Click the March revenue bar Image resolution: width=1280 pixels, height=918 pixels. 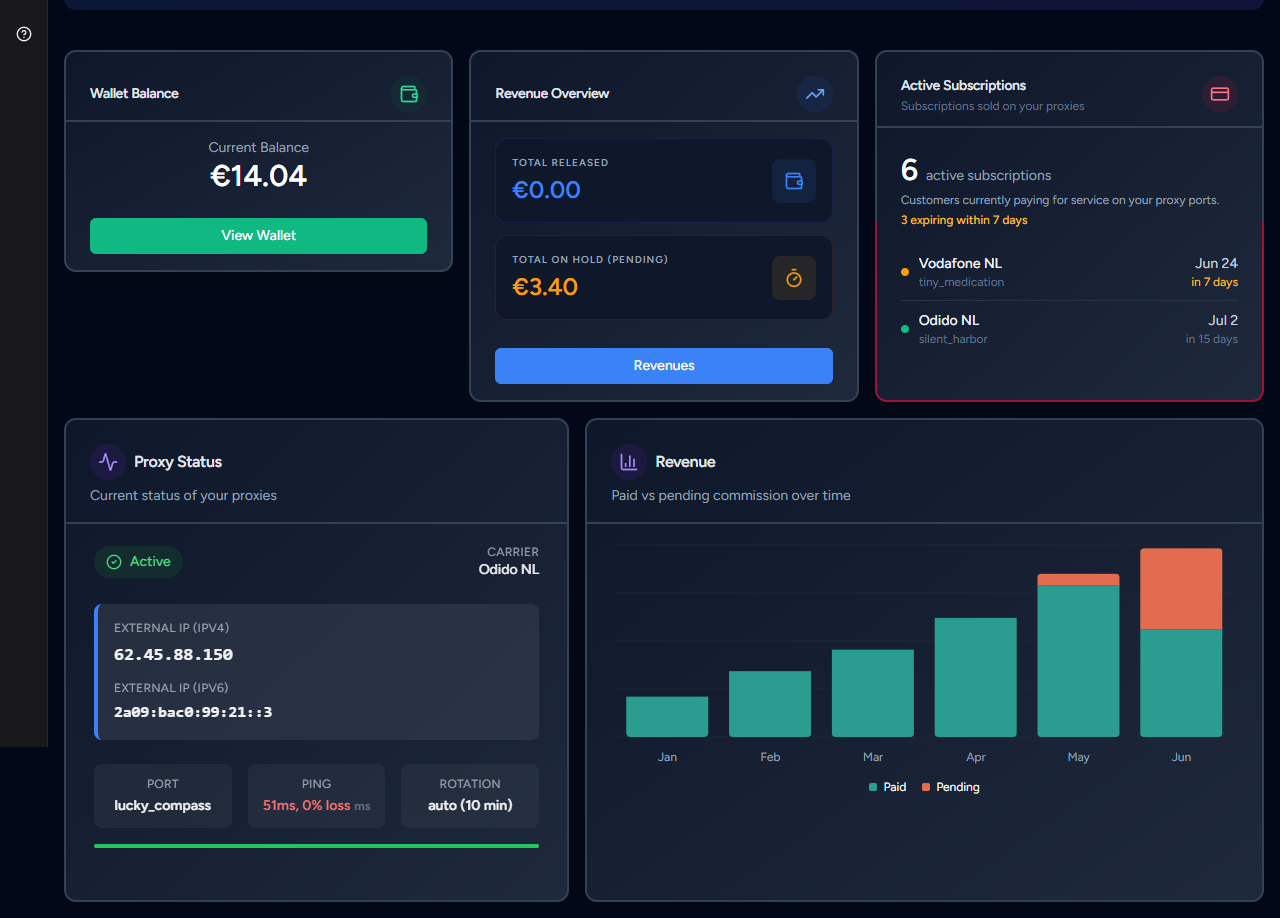point(873,693)
